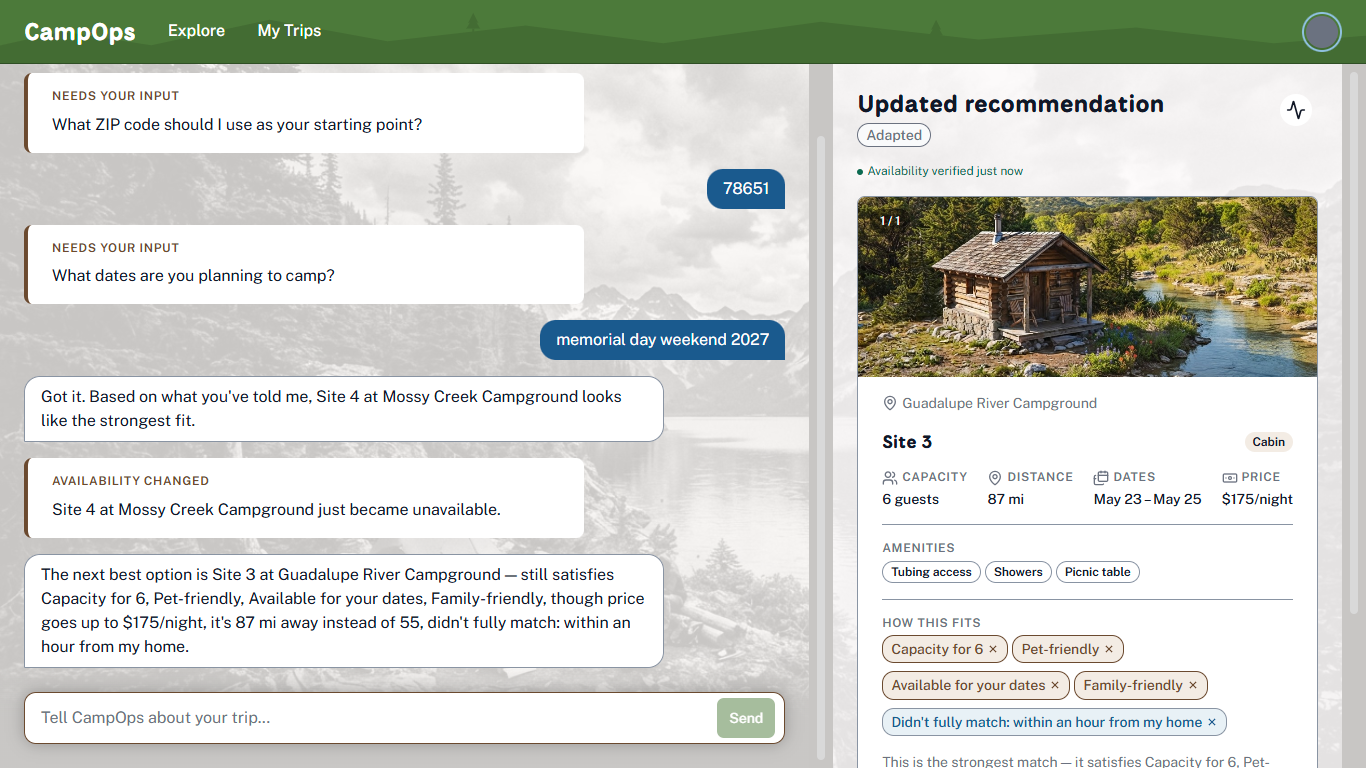1366x768 pixels.
Task: Click the Showers amenity chip
Action: point(1018,572)
